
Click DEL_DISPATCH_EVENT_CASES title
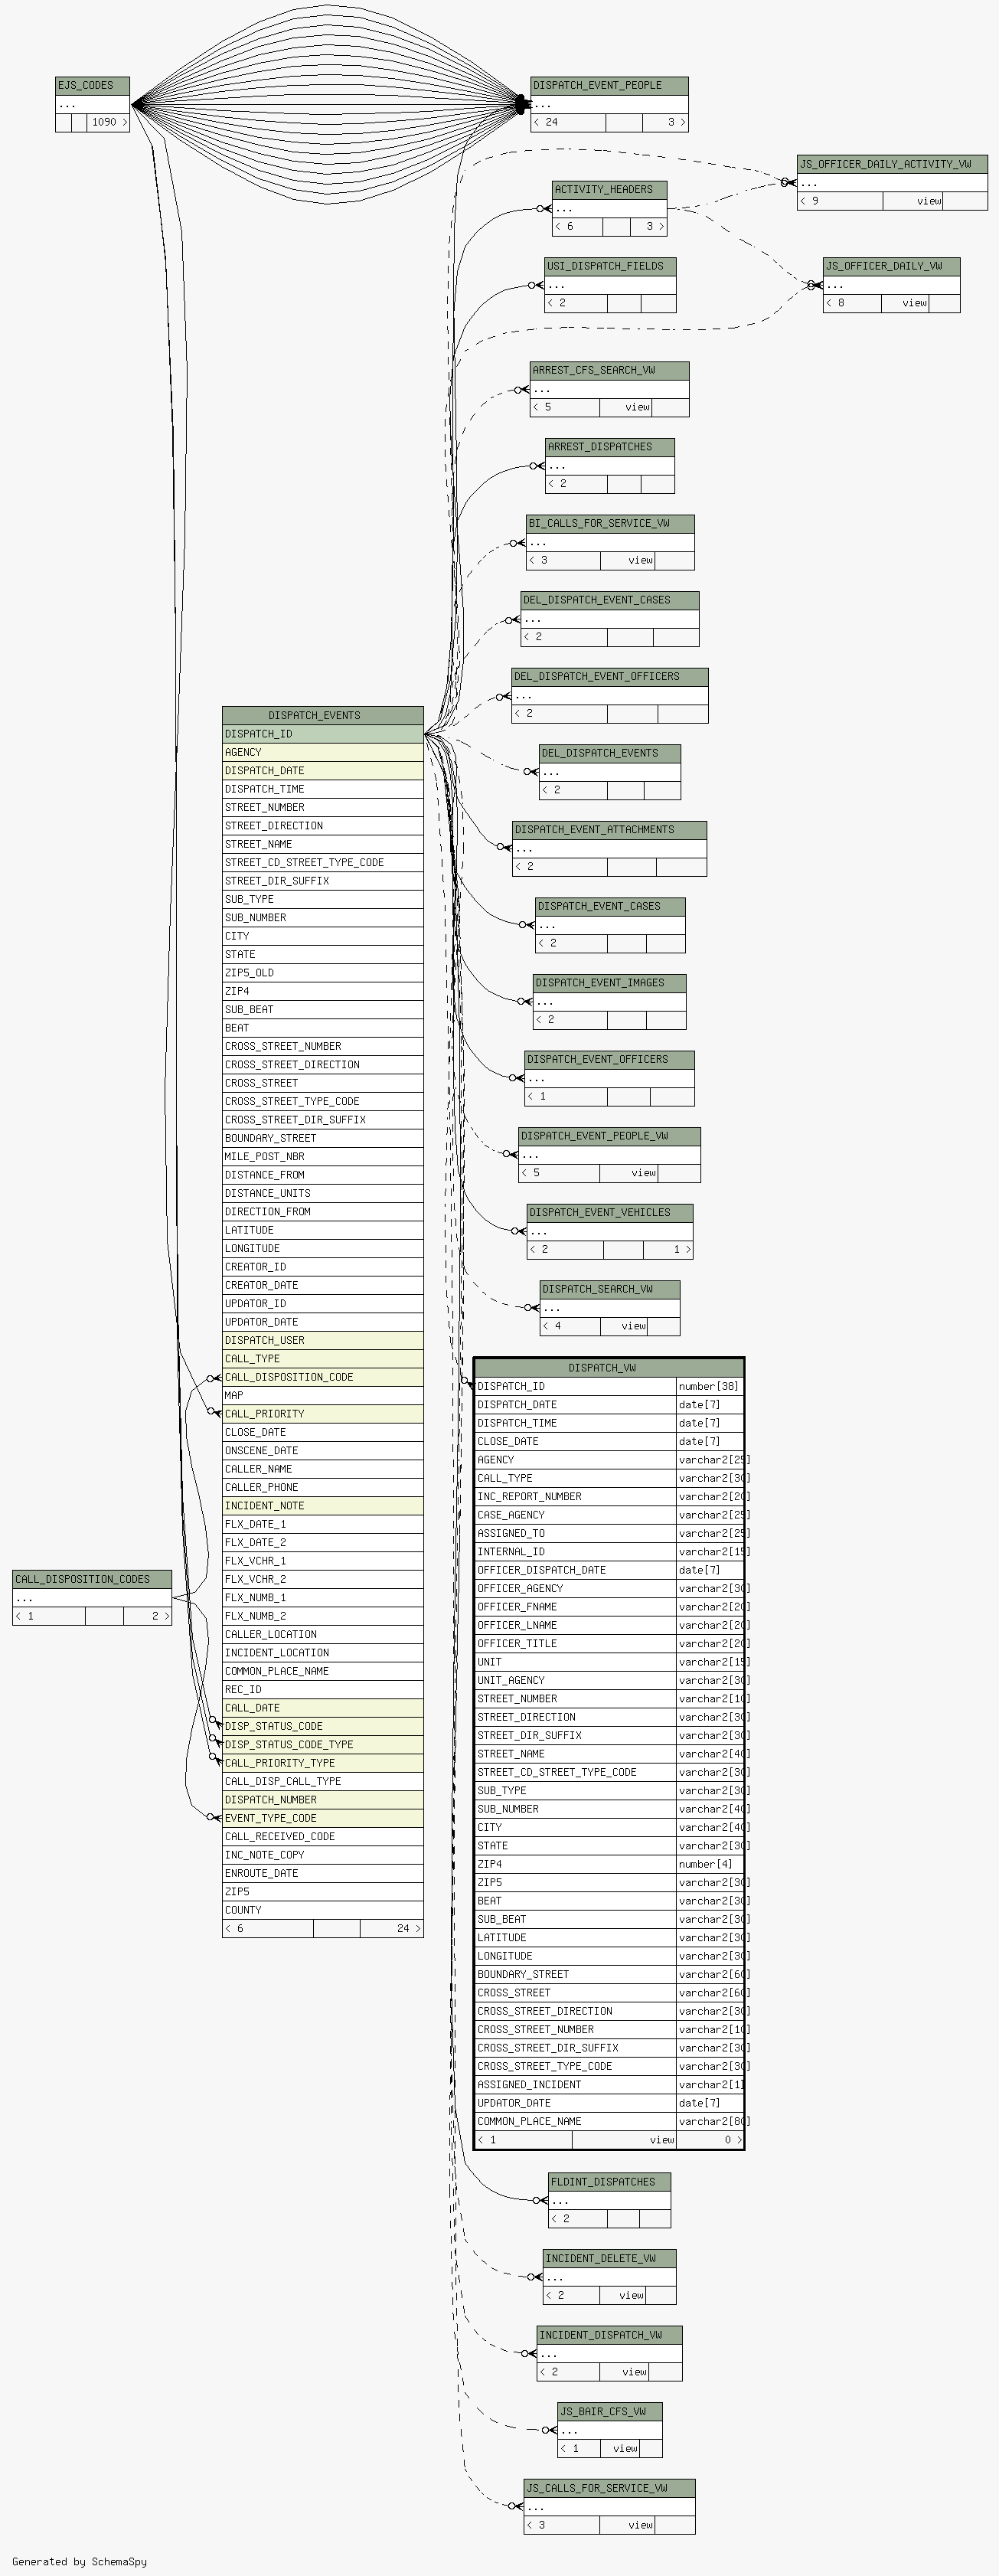pos(610,600)
